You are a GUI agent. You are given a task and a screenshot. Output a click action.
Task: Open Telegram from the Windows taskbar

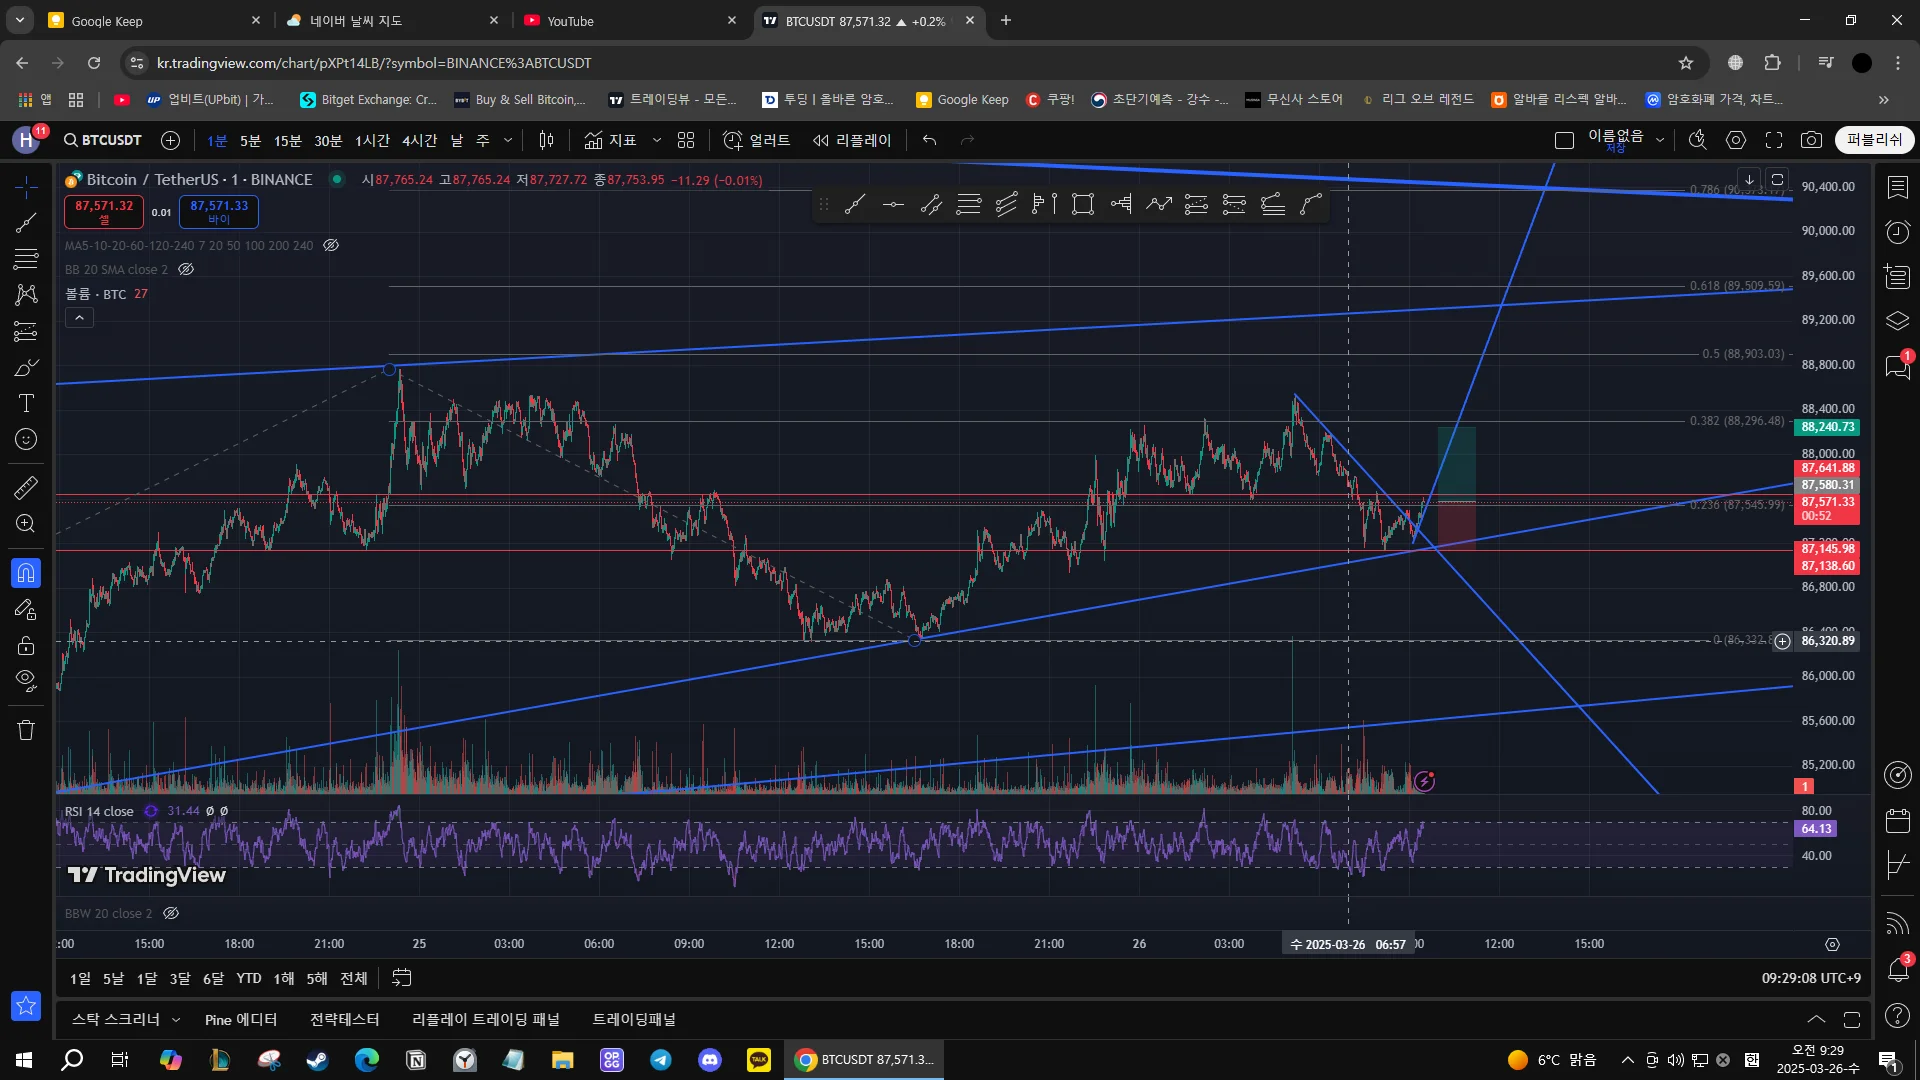coord(661,1060)
